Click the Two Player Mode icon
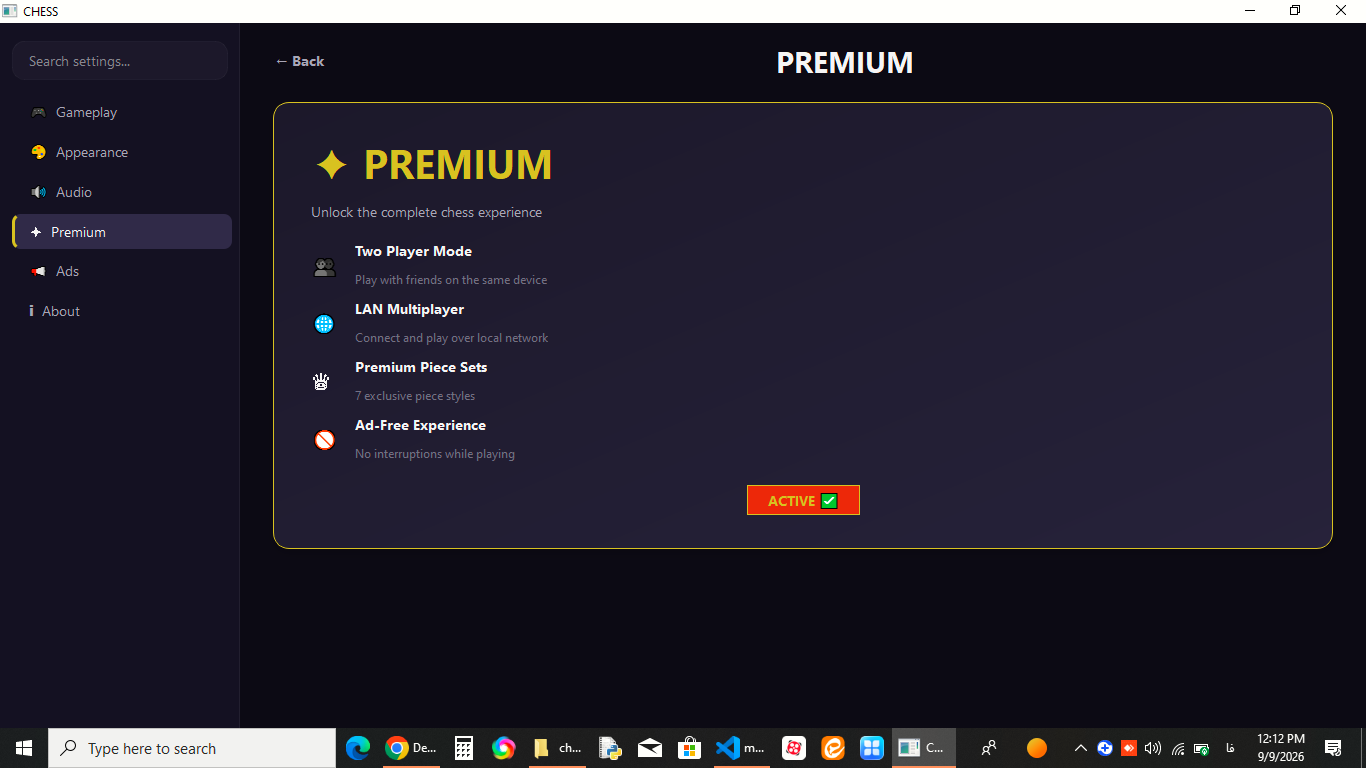The height and width of the screenshot is (768, 1366). point(324,267)
